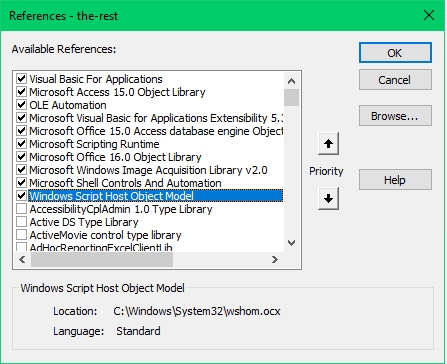Click the horizontal scroll right arrow

(x=275, y=259)
